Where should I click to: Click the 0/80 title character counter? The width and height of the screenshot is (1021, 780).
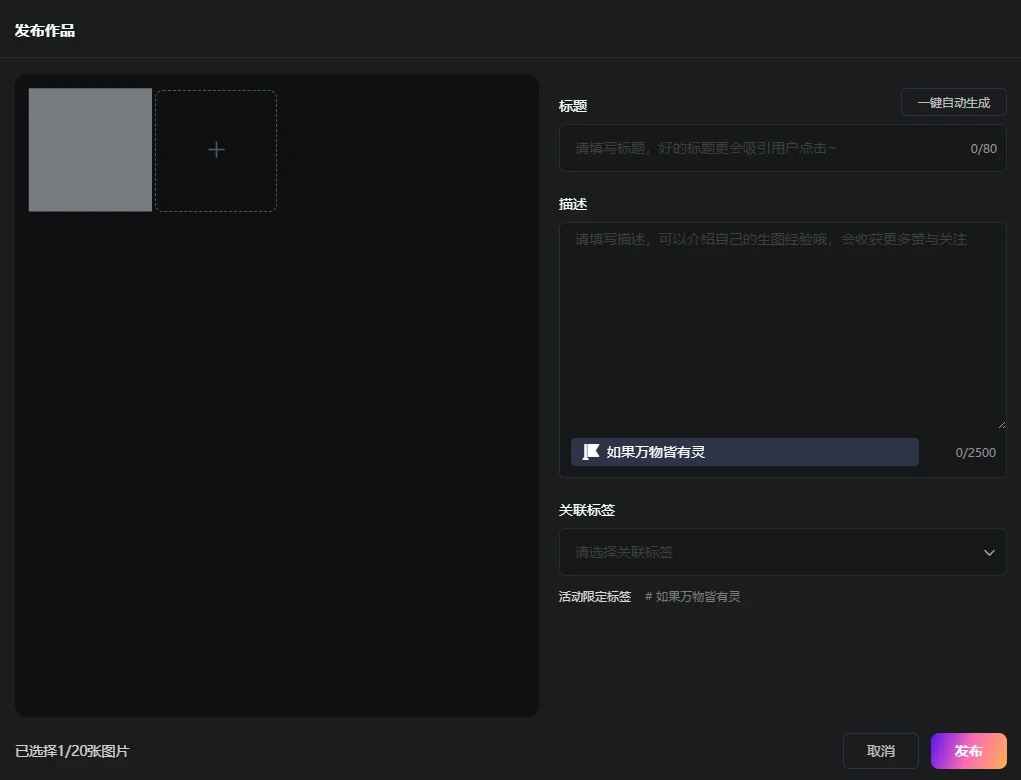pyautogui.click(x=983, y=149)
